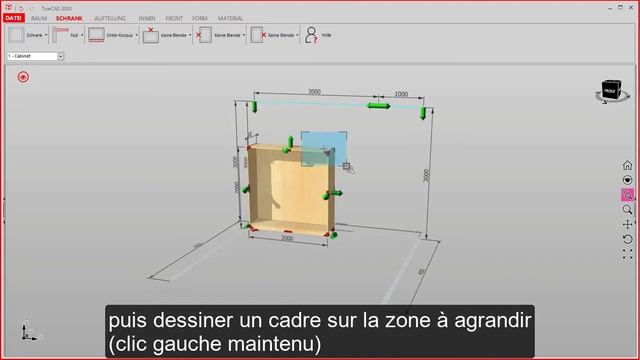Reset view with the Home icon
The height and width of the screenshot is (360, 640).
click(627, 165)
